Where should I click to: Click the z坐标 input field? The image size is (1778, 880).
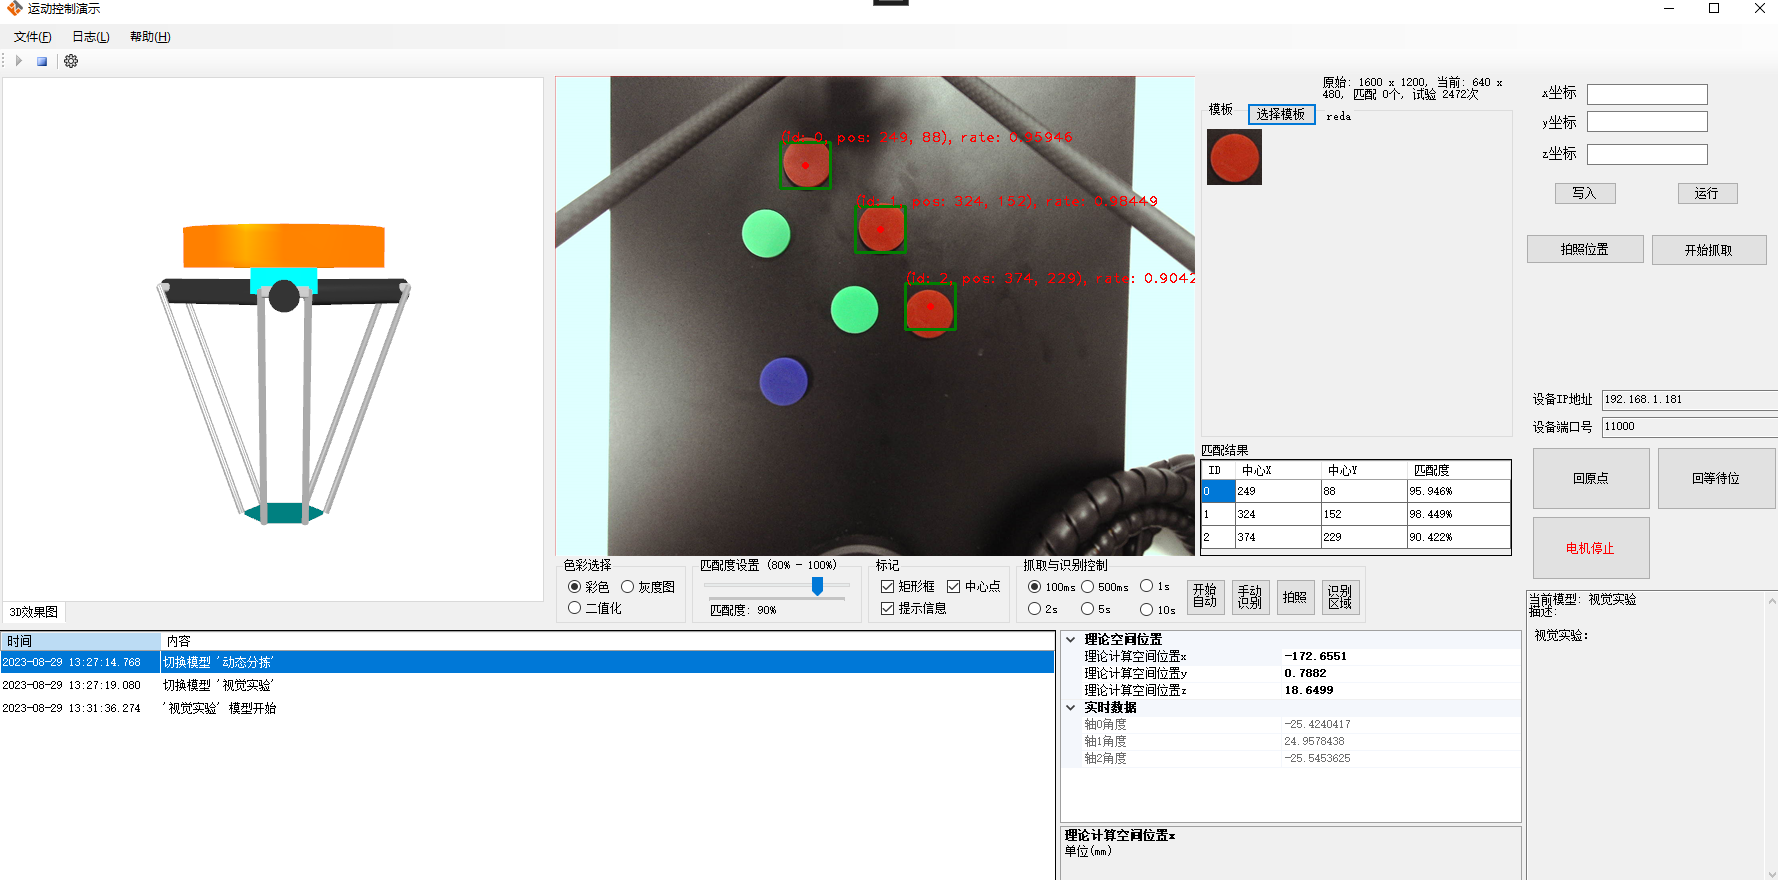[x=1647, y=154]
